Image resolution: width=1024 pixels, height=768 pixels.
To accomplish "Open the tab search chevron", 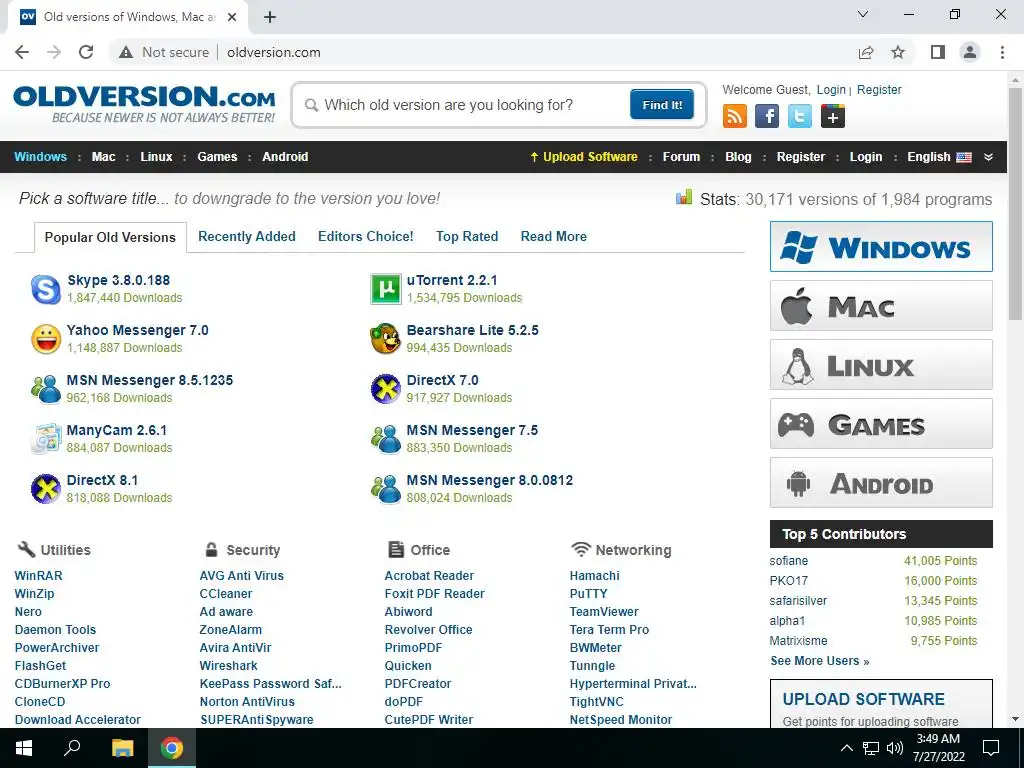I will [x=863, y=14].
